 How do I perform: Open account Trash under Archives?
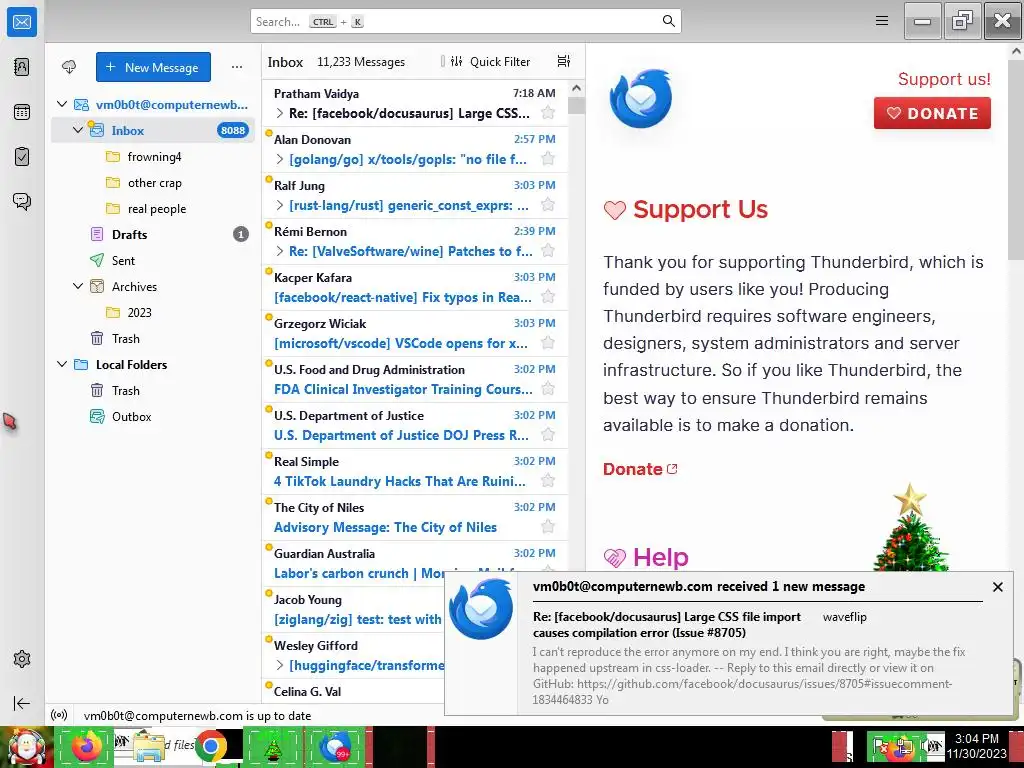(x=153, y=338)
